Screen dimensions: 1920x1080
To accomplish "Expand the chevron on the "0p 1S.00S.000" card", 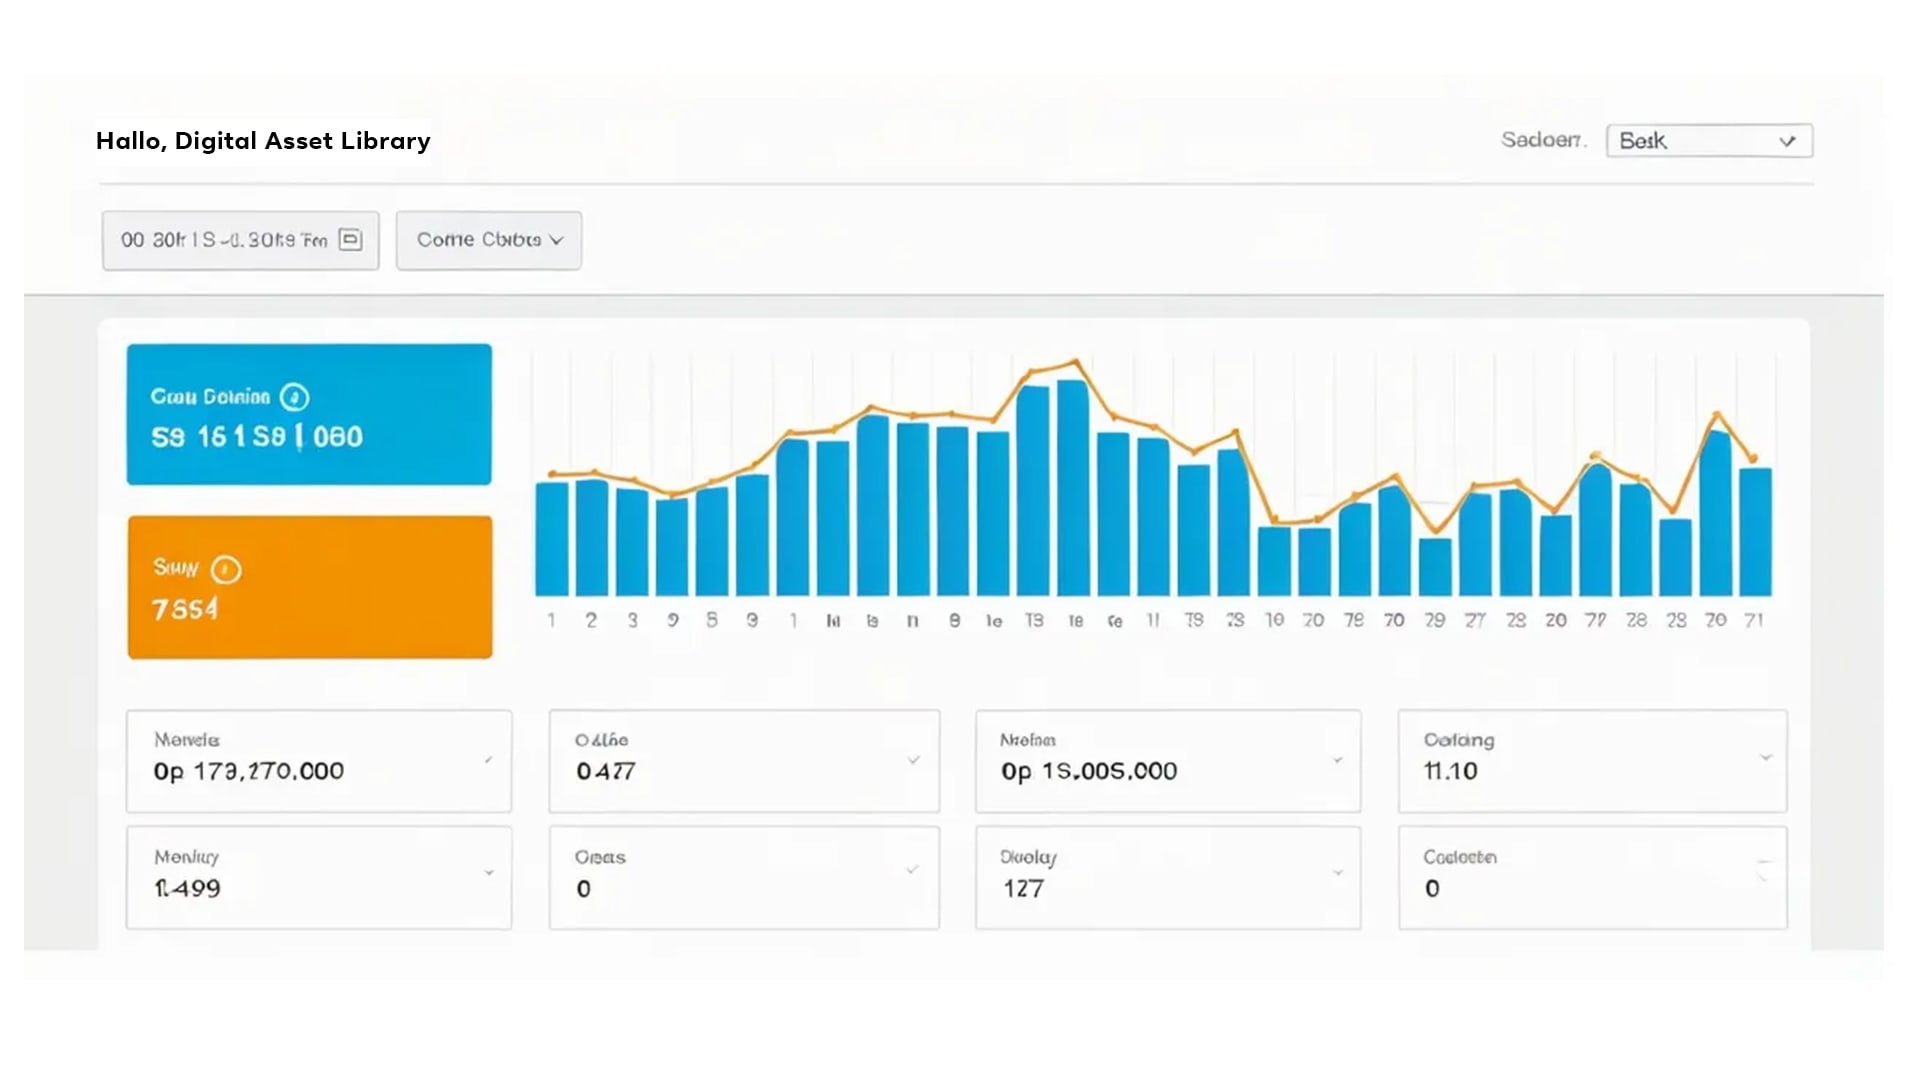I will pyautogui.click(x=1337, y=760).
